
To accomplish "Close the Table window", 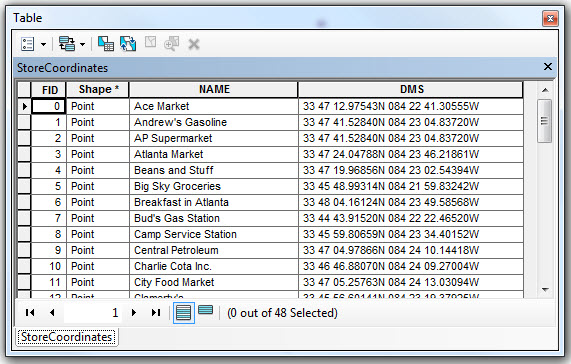I will tap(550, 18).
